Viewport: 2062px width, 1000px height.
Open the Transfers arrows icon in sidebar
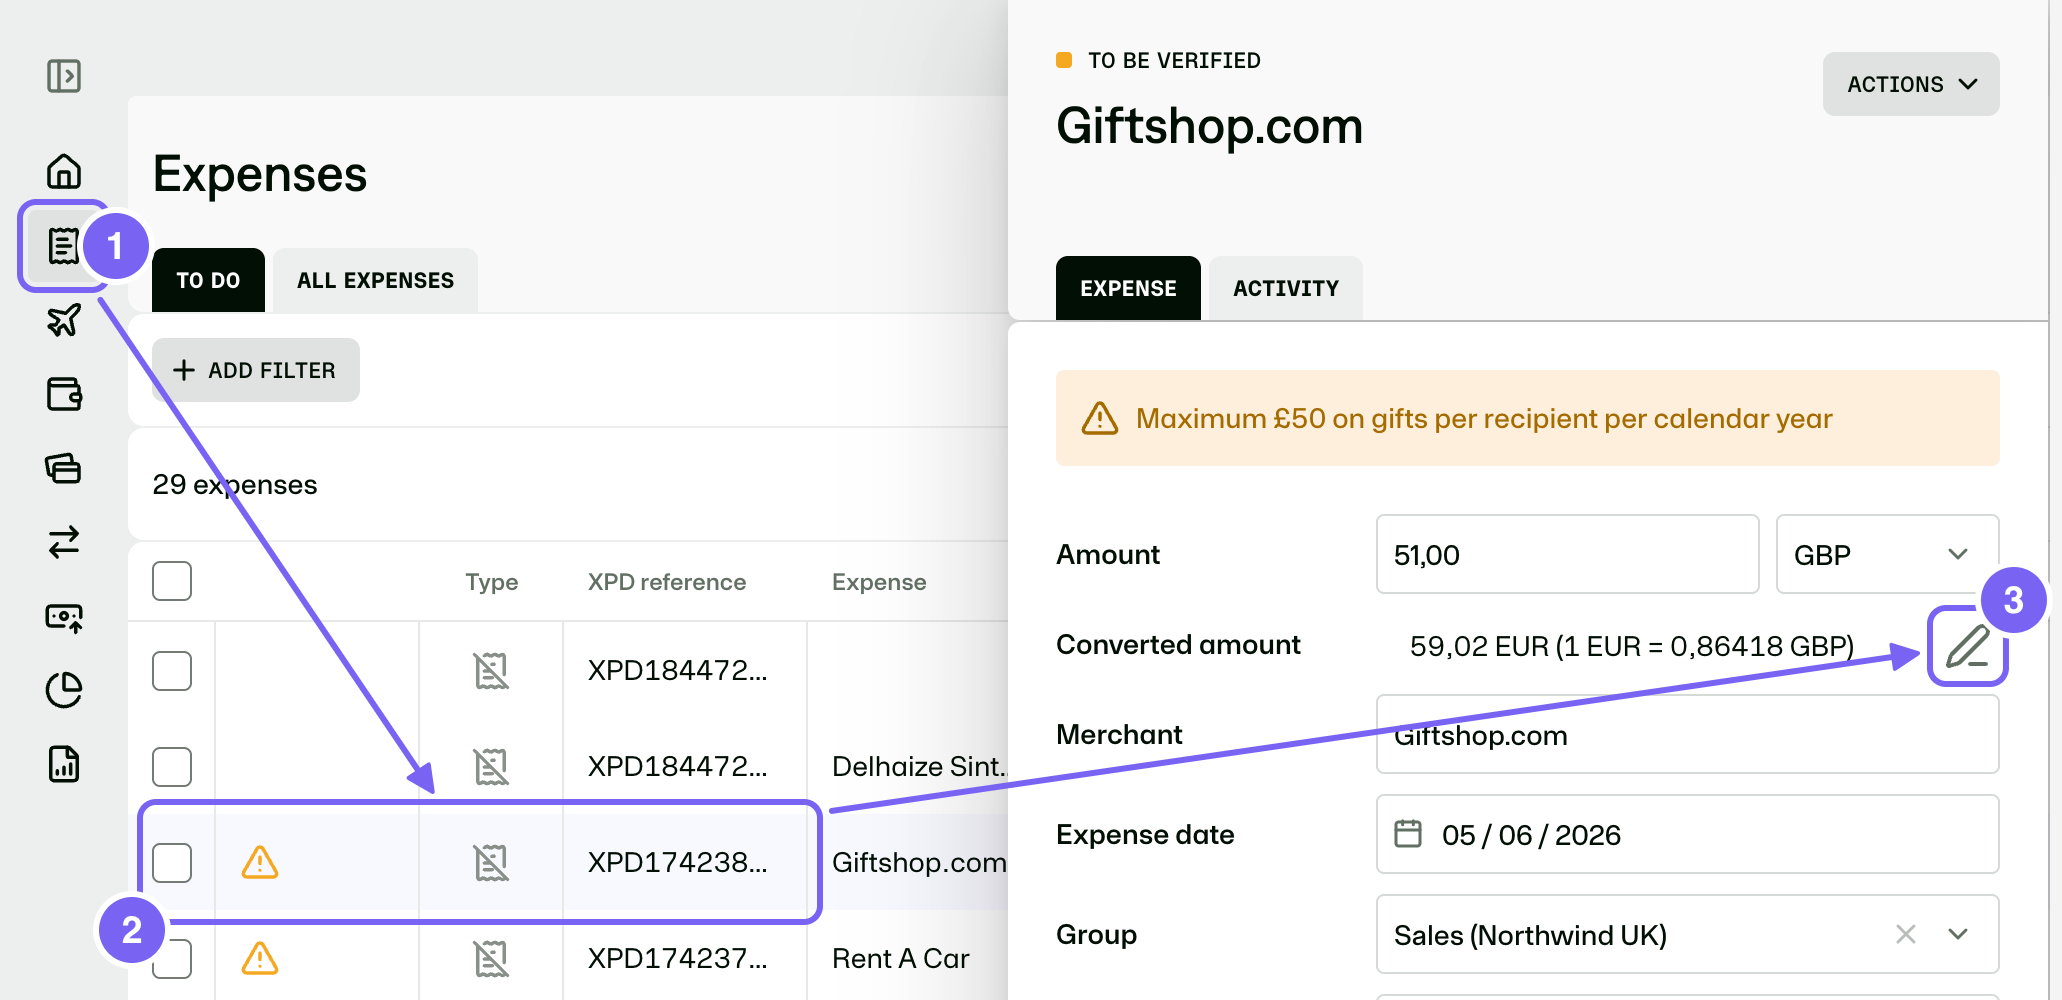(x=64, y=542)
